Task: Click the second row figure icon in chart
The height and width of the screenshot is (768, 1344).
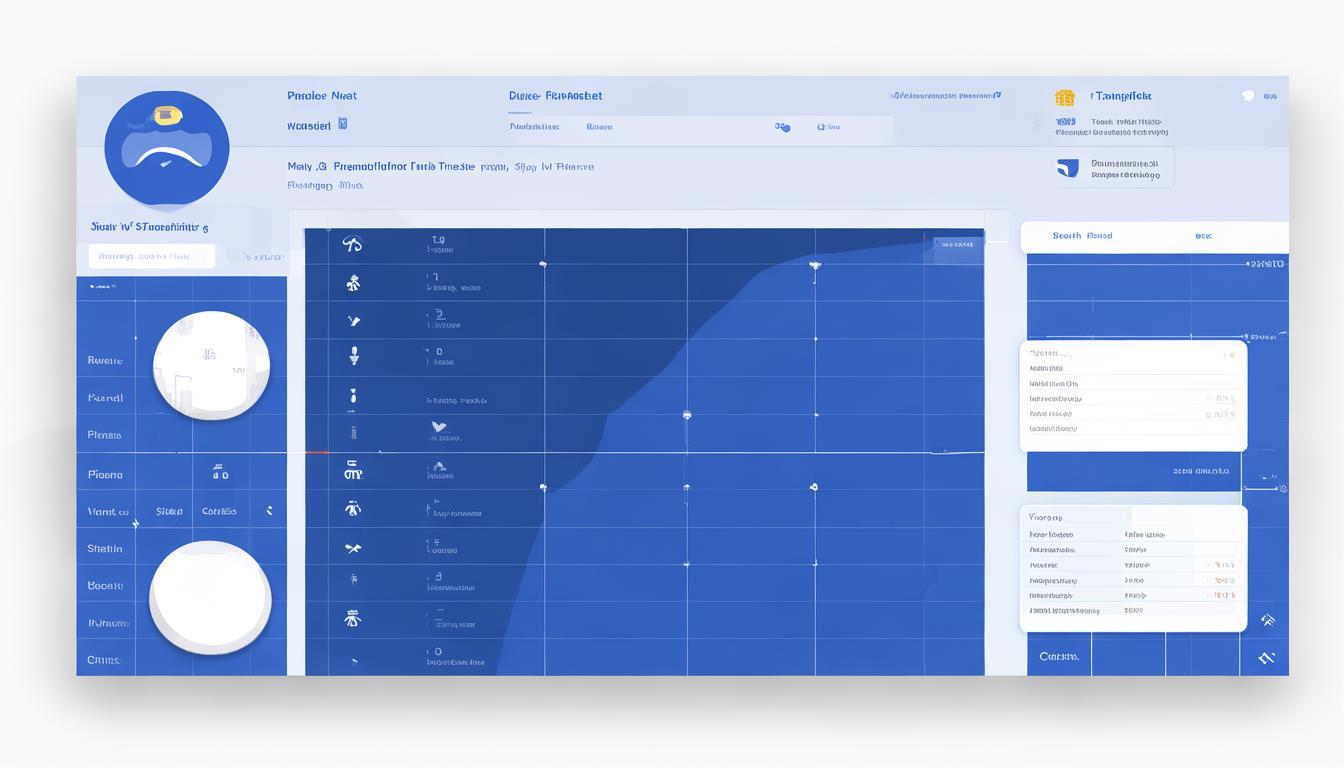Action: 352,284
